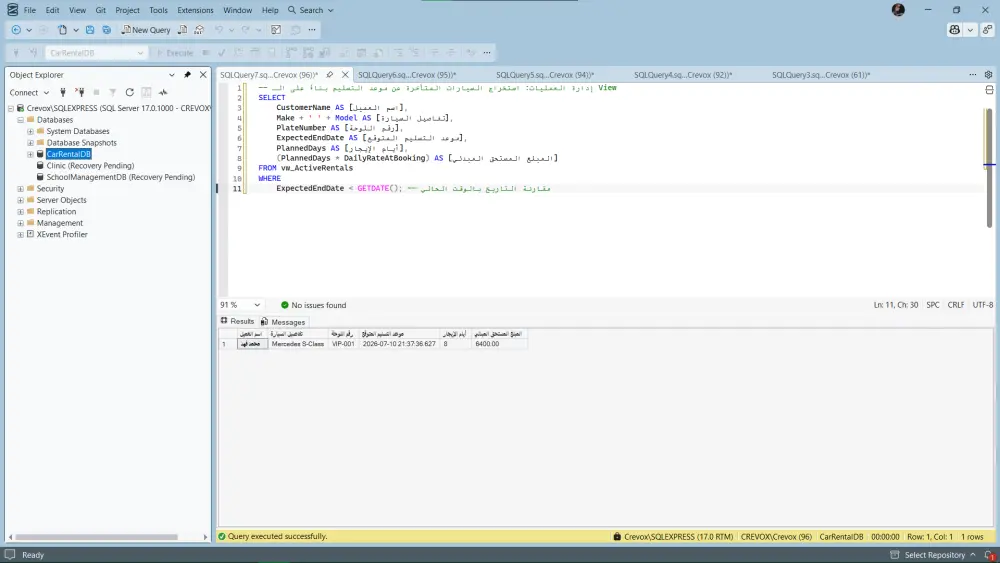Click the Save All icon
1000x563 pixels.
107,30
